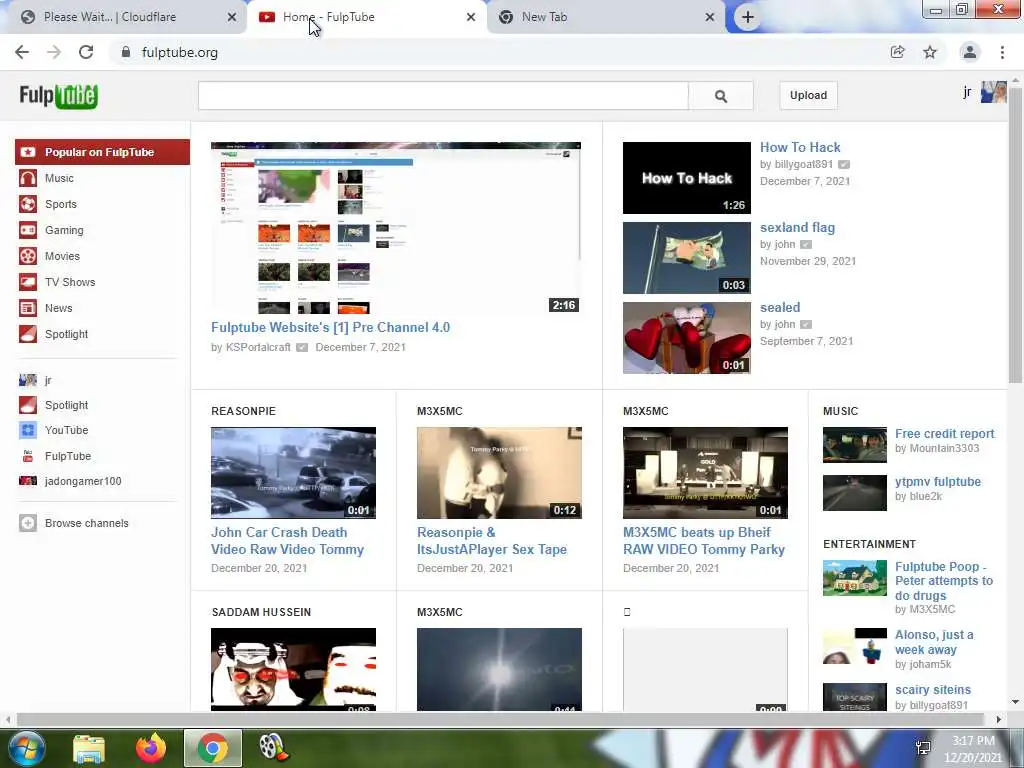Viewport: 1024px width, 768px height.
Task: Click the KSPortalcraft author name
Action: [x=258, y=347]
